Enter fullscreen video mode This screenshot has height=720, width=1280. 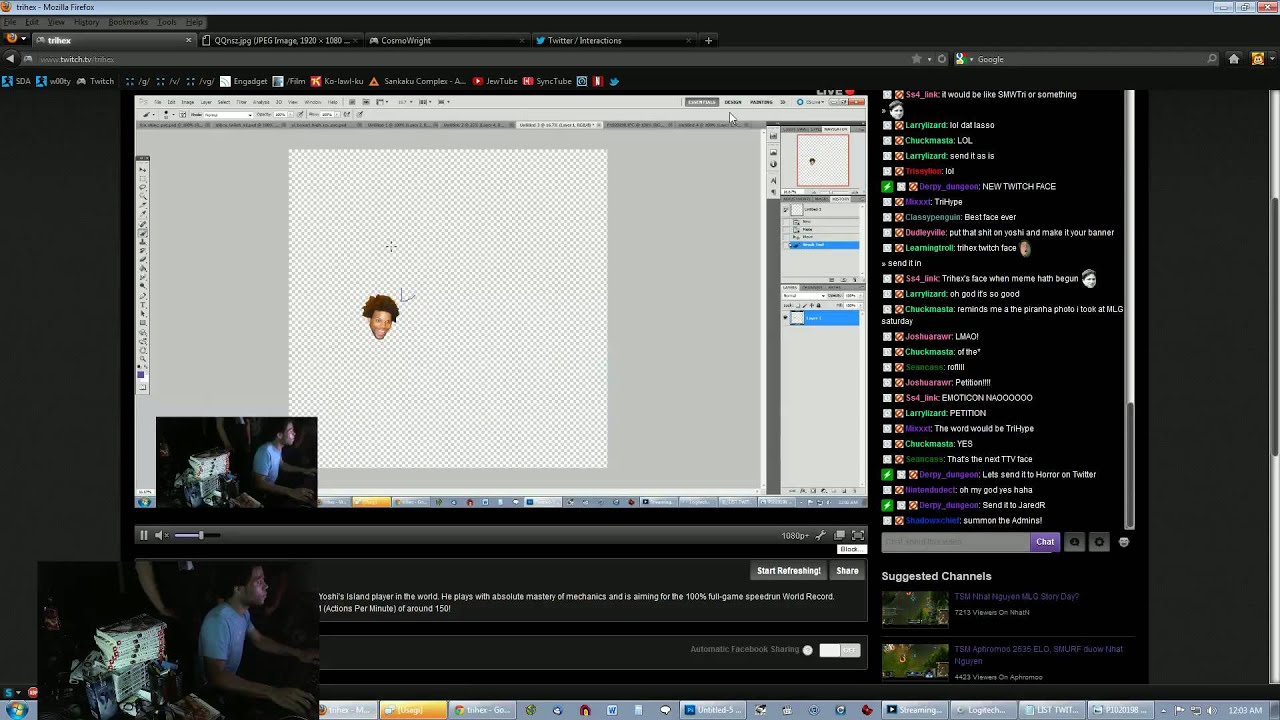pos(857,536)
